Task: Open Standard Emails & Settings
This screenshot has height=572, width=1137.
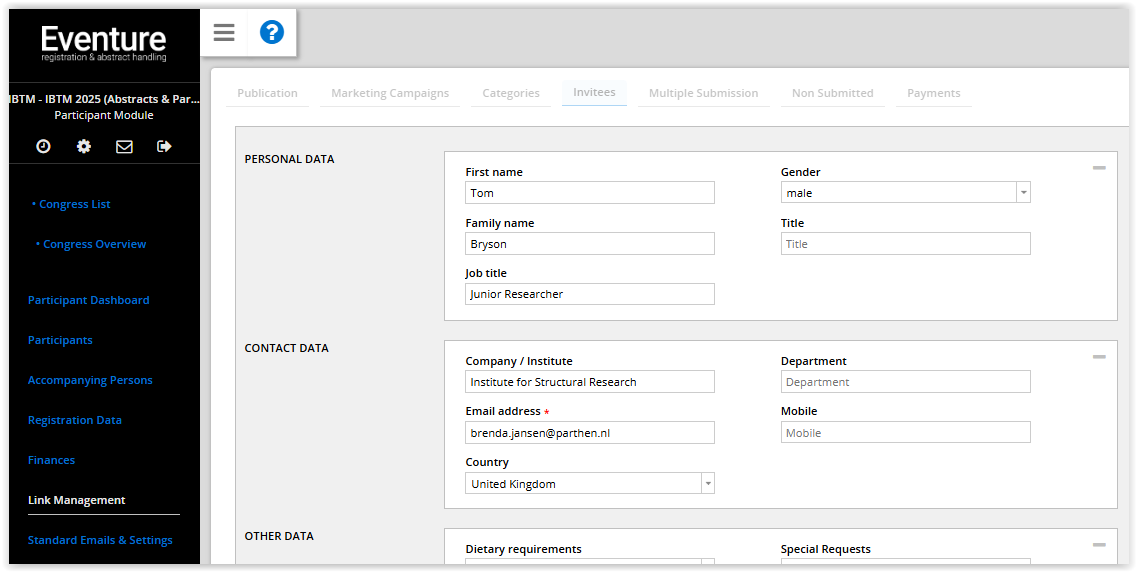Action: (x=100, y=540)
